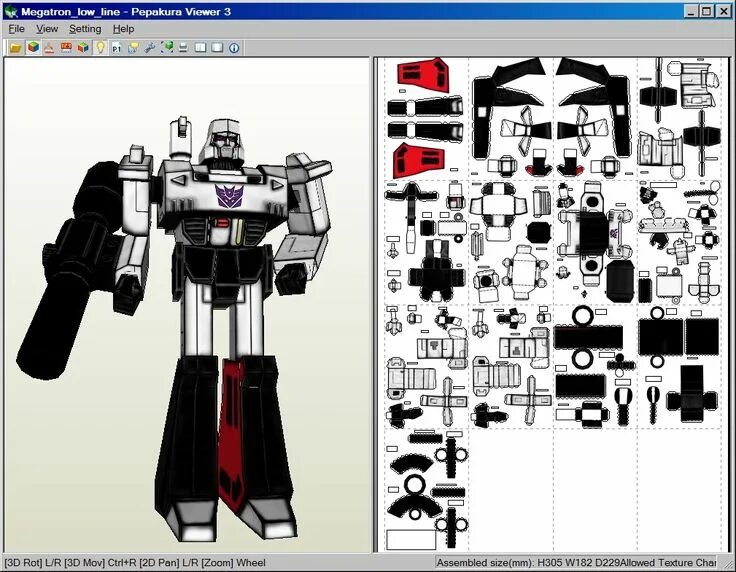
Task: Click the P.1 page number icon
Action: point(116,47)
